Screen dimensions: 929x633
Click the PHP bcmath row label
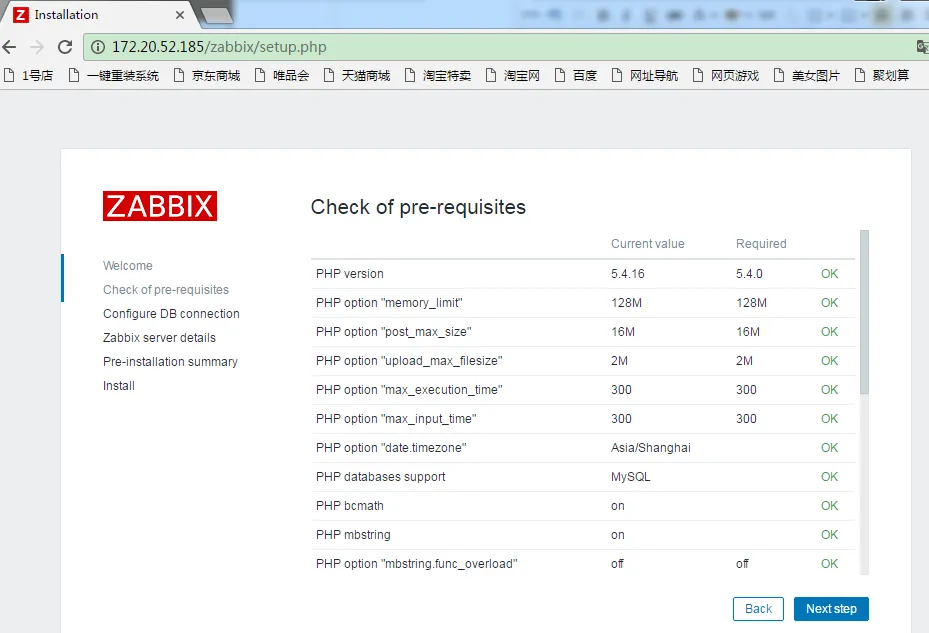pyautogui.click(x=350, y=506)
